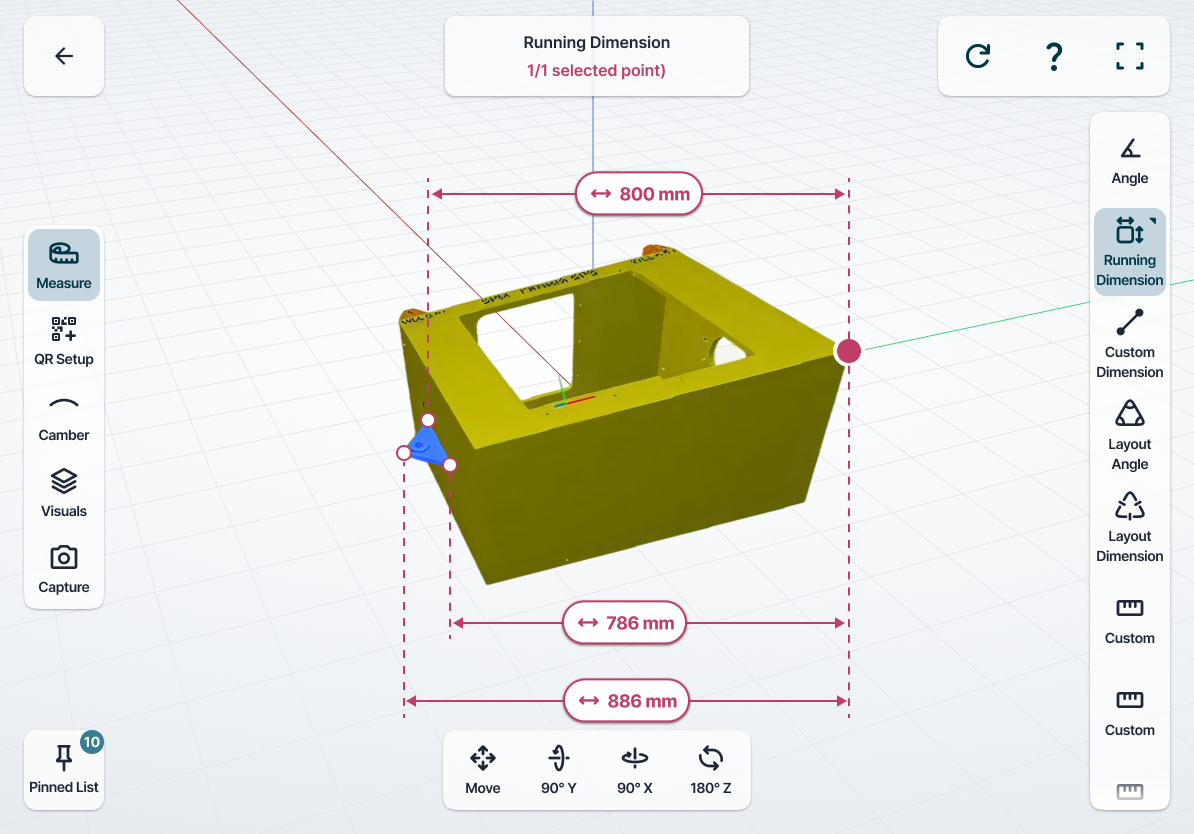Select the Measure tool

(x=64, y=264)
